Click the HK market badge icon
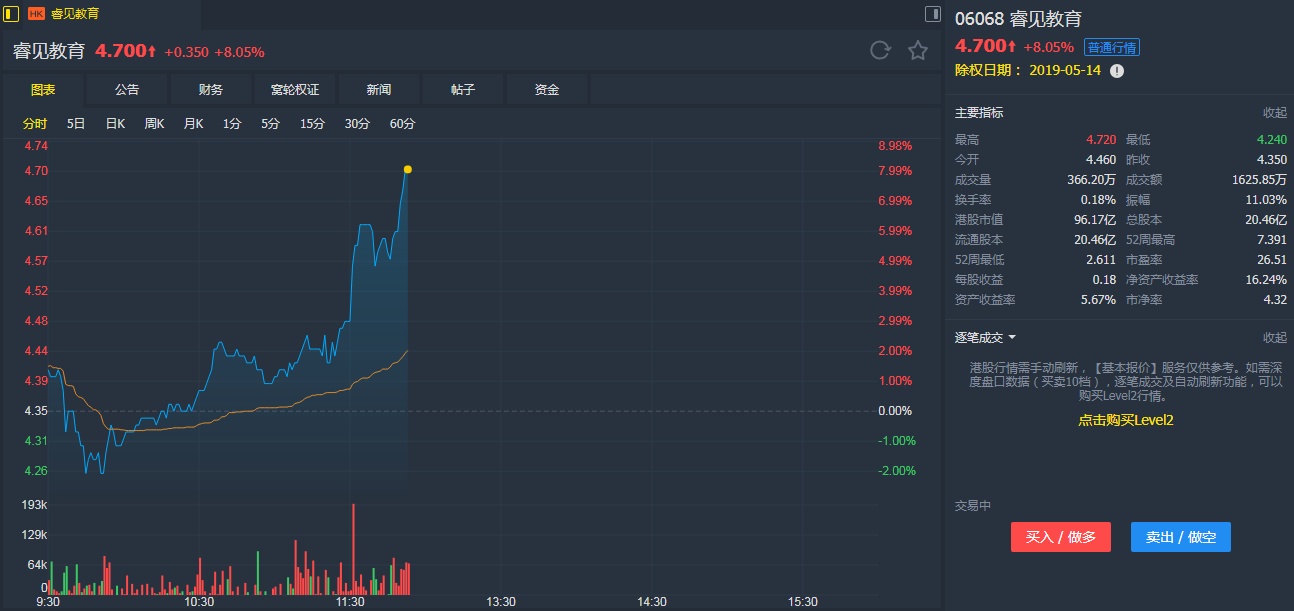This screenshot has height=611, width=1294. pos(36,14)
